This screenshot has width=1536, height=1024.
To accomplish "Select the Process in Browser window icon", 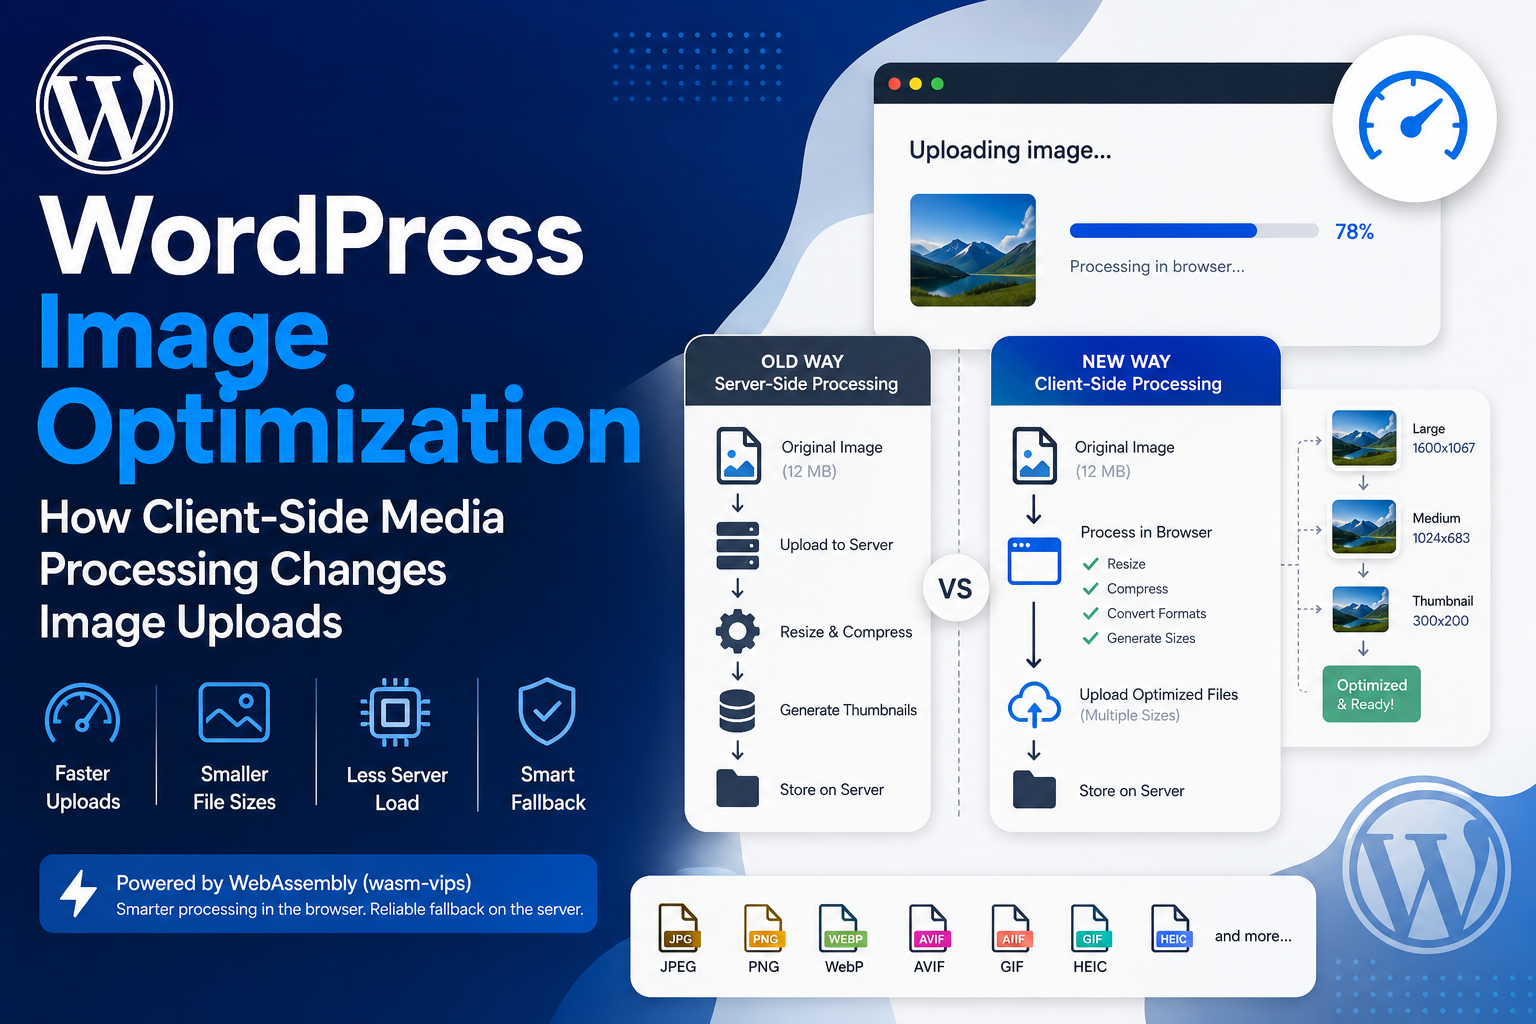I will [1034, 561].
